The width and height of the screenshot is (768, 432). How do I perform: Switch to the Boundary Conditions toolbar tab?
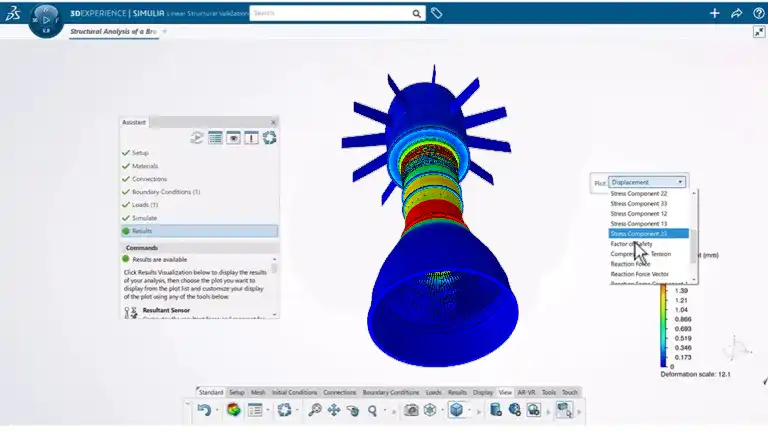pyautogui.click(x=390, y=393)
